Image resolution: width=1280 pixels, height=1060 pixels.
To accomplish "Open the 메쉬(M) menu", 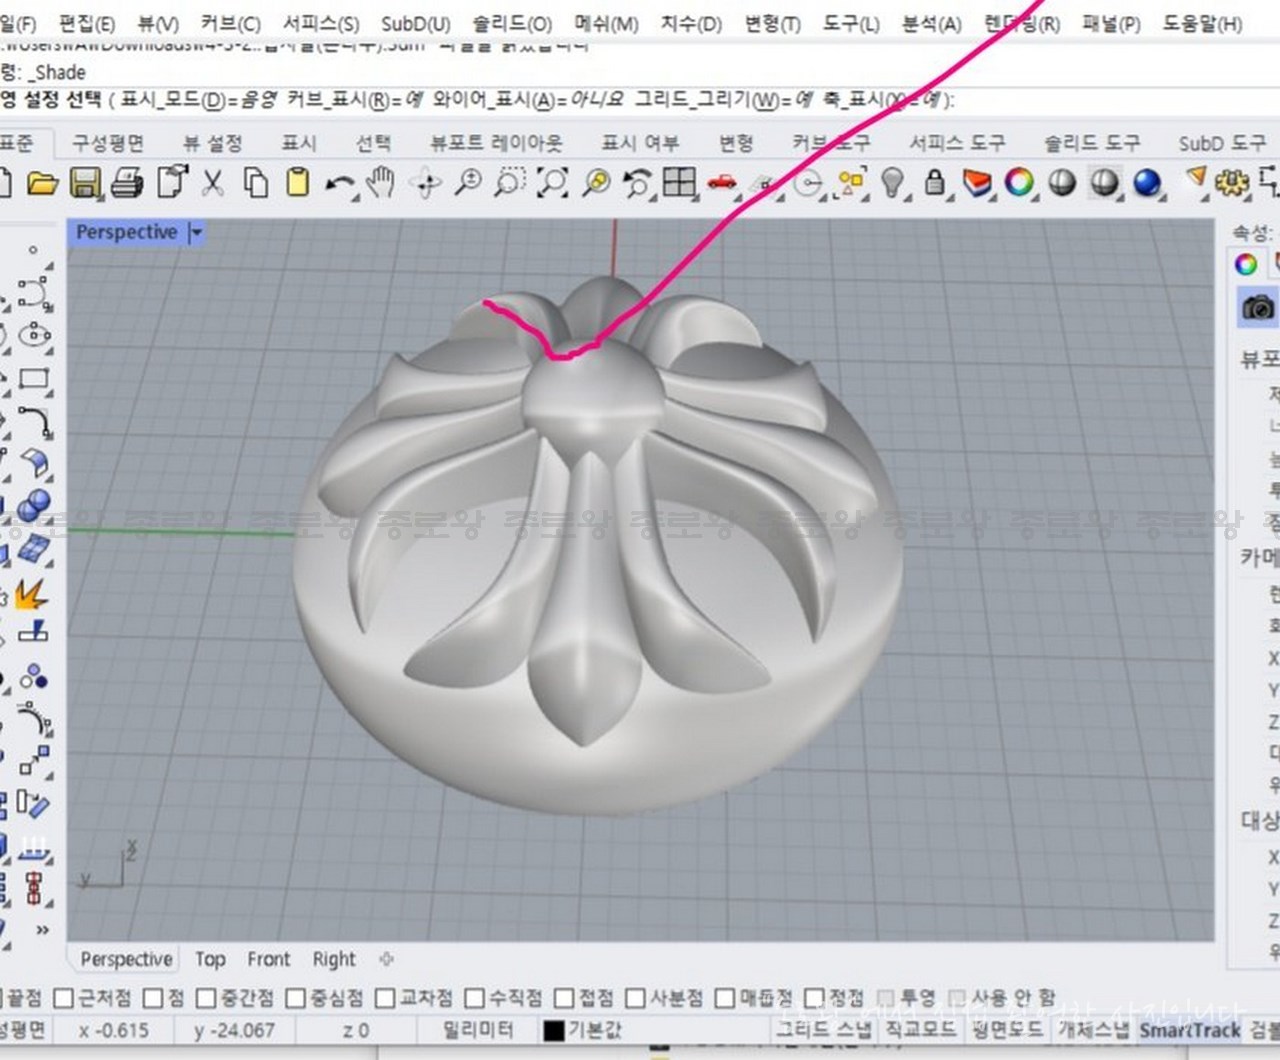I will (x=607, y=23).
